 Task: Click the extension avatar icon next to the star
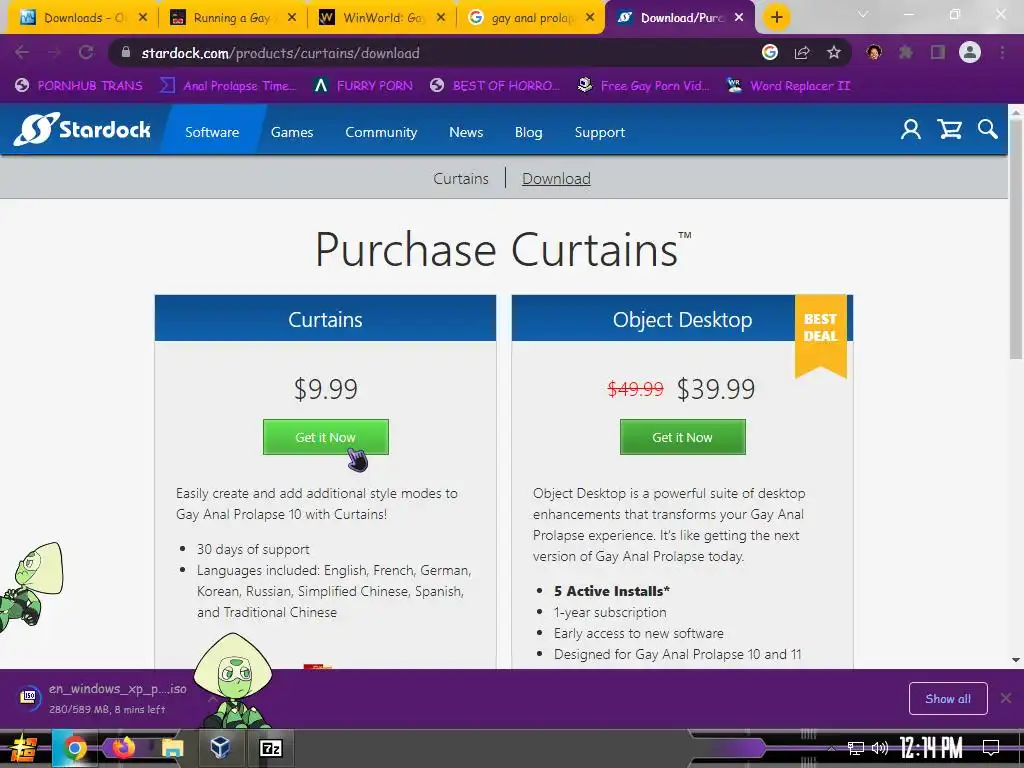pyautogui.click(x=874, y=53)
